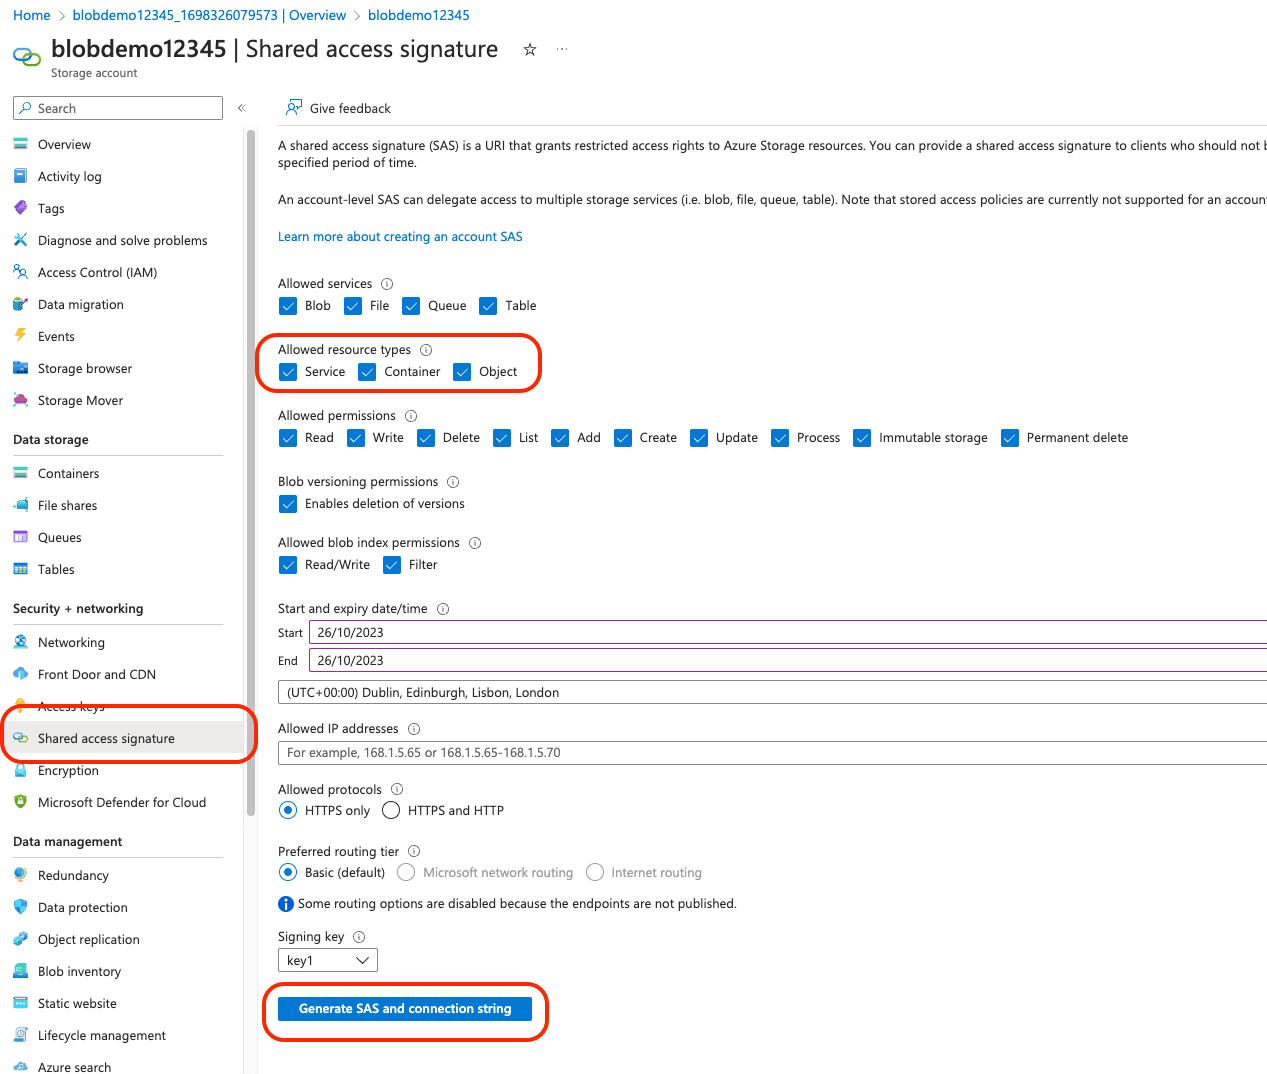
Task: Uncheck the Permanent delete permission
Action: (1010, 438)
